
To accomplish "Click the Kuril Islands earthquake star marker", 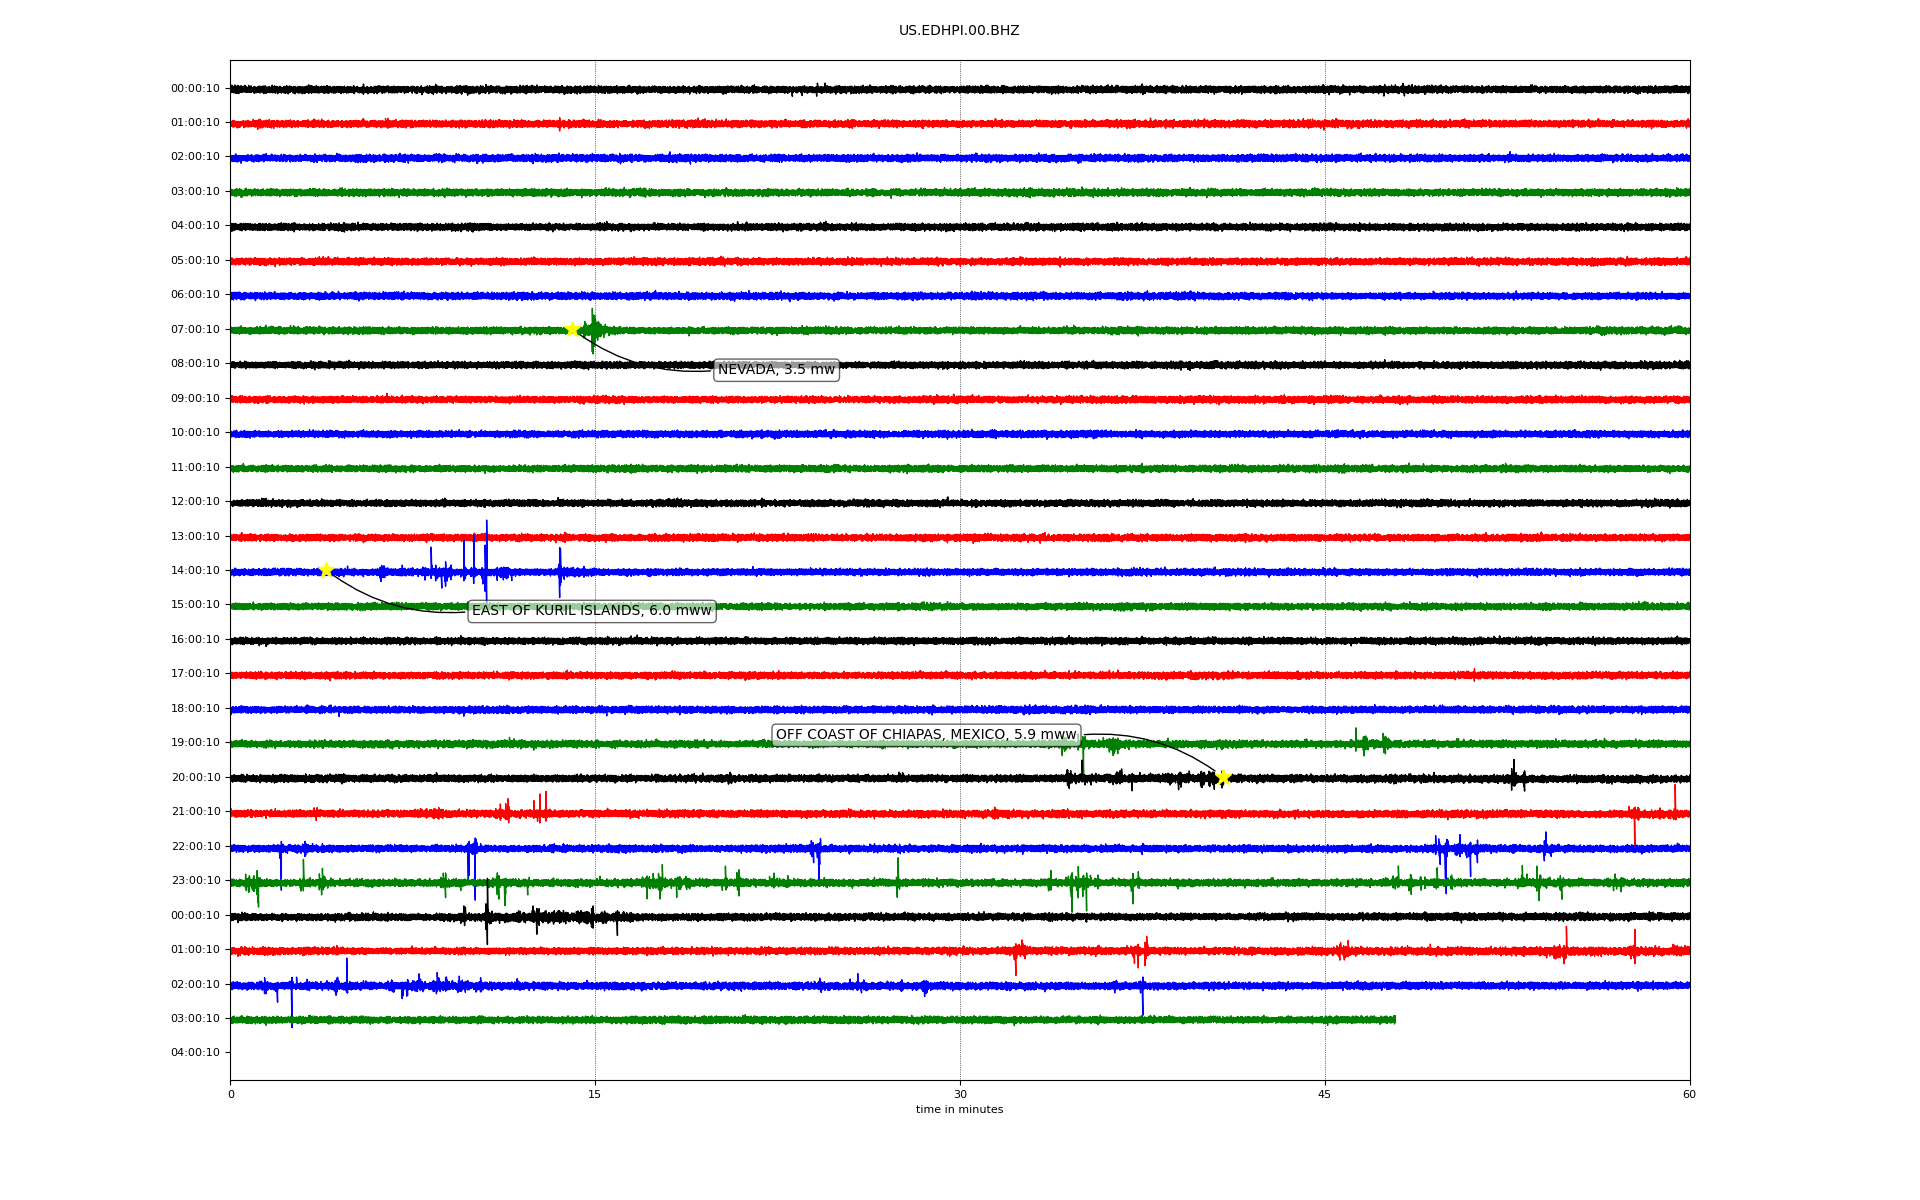I will click(326, 570).
